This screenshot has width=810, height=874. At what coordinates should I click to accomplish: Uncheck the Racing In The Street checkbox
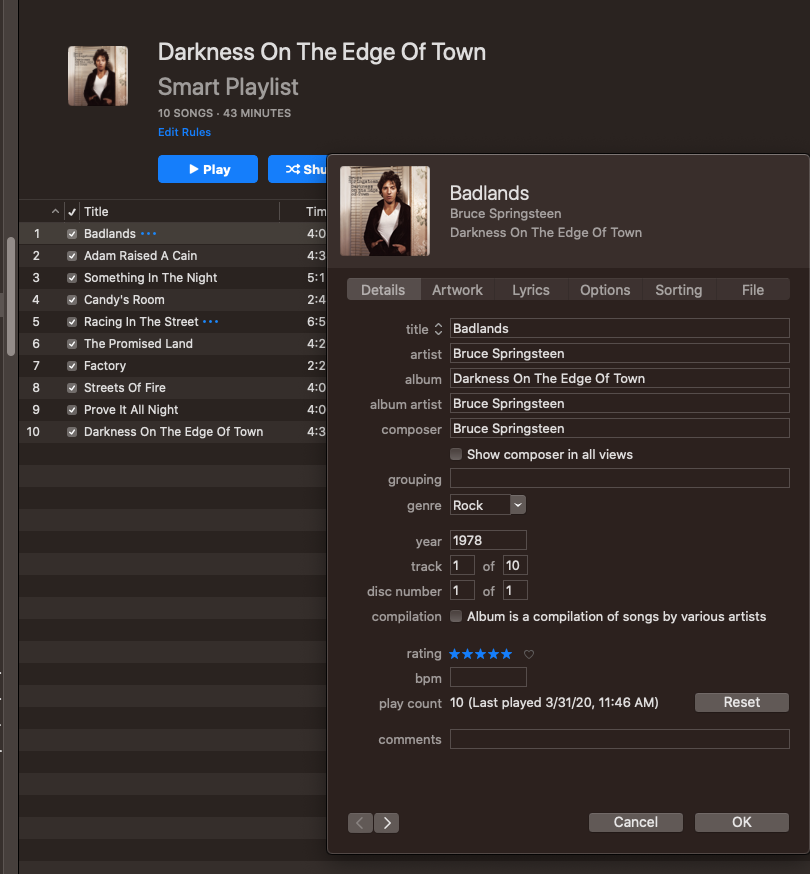click(x=72, y=322)
